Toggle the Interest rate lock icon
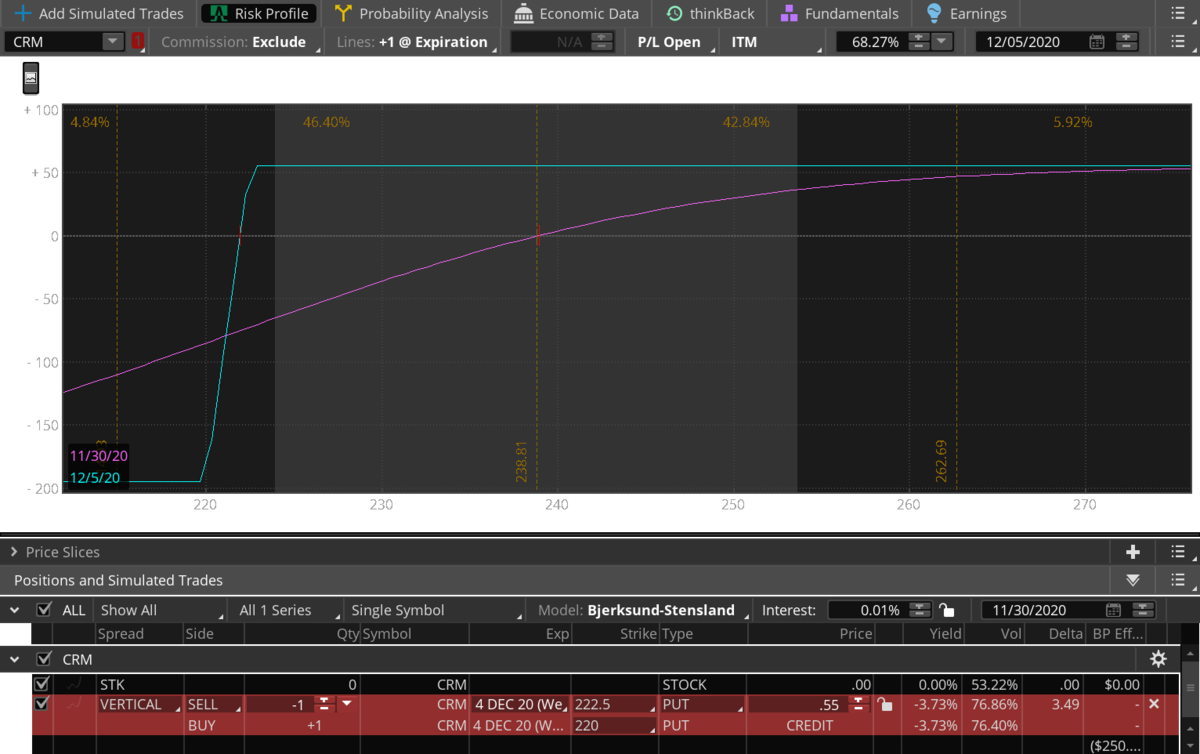Viewport: 1200px width, 754px height. [x=947, y=610]
